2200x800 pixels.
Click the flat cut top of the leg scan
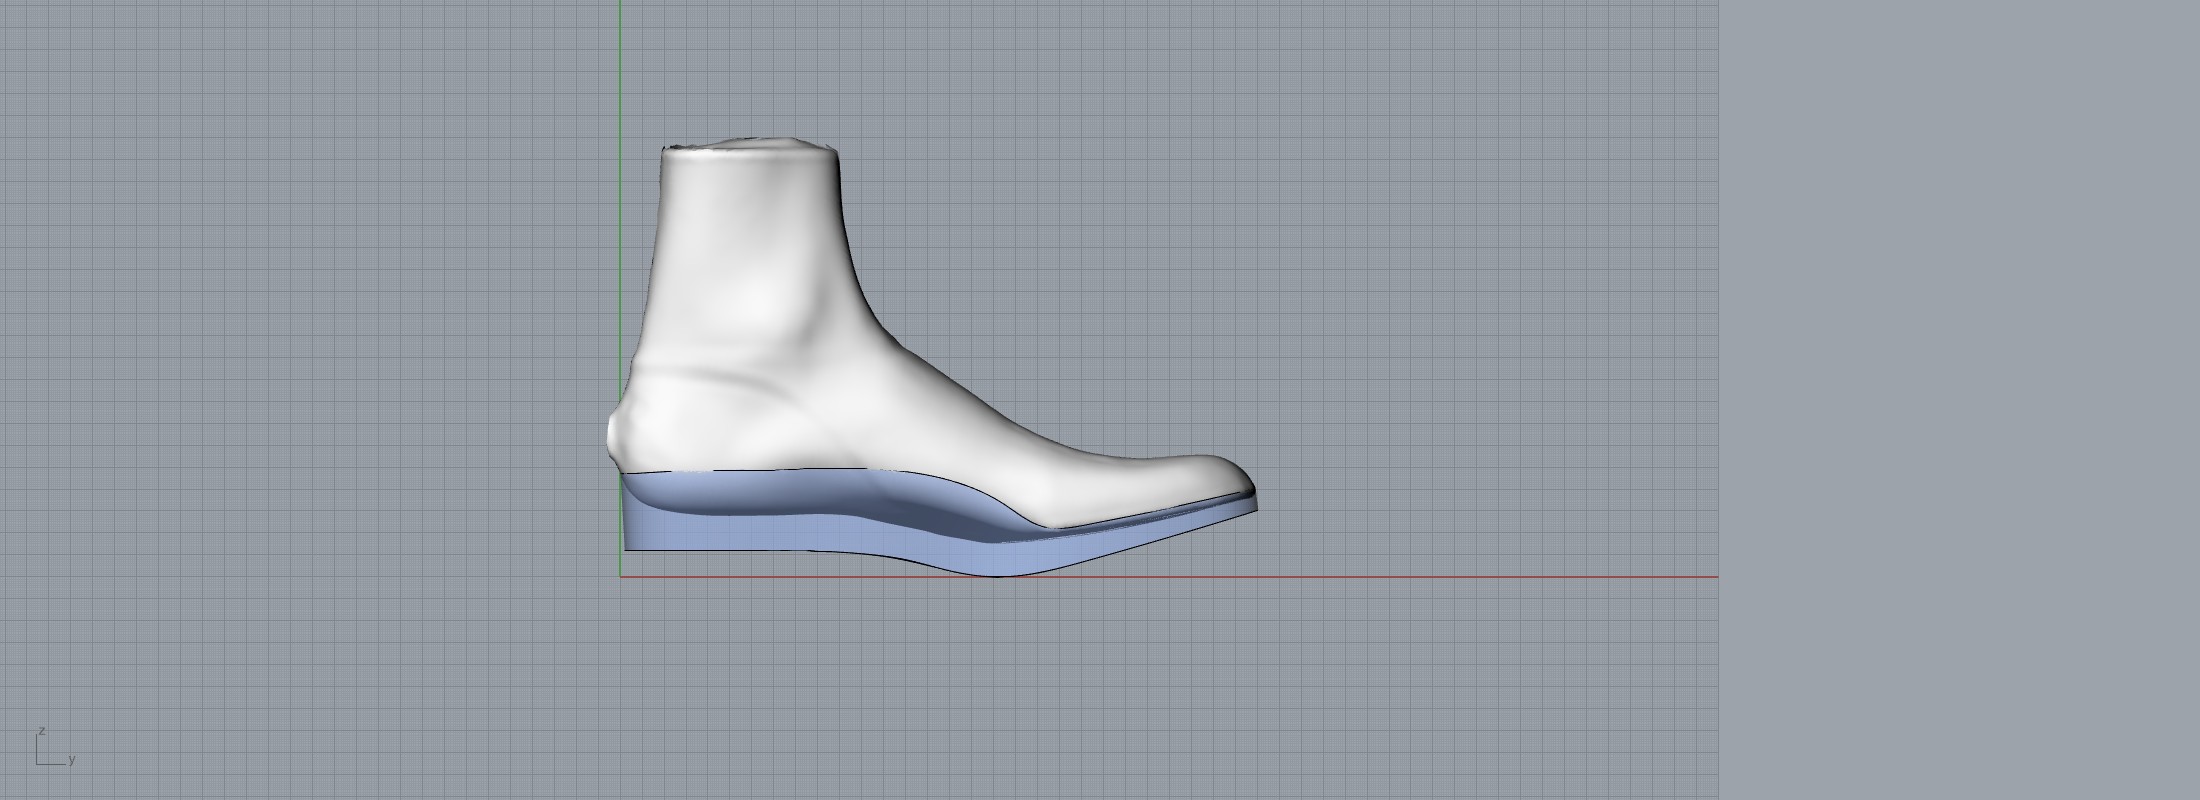[x=750, y=148]
